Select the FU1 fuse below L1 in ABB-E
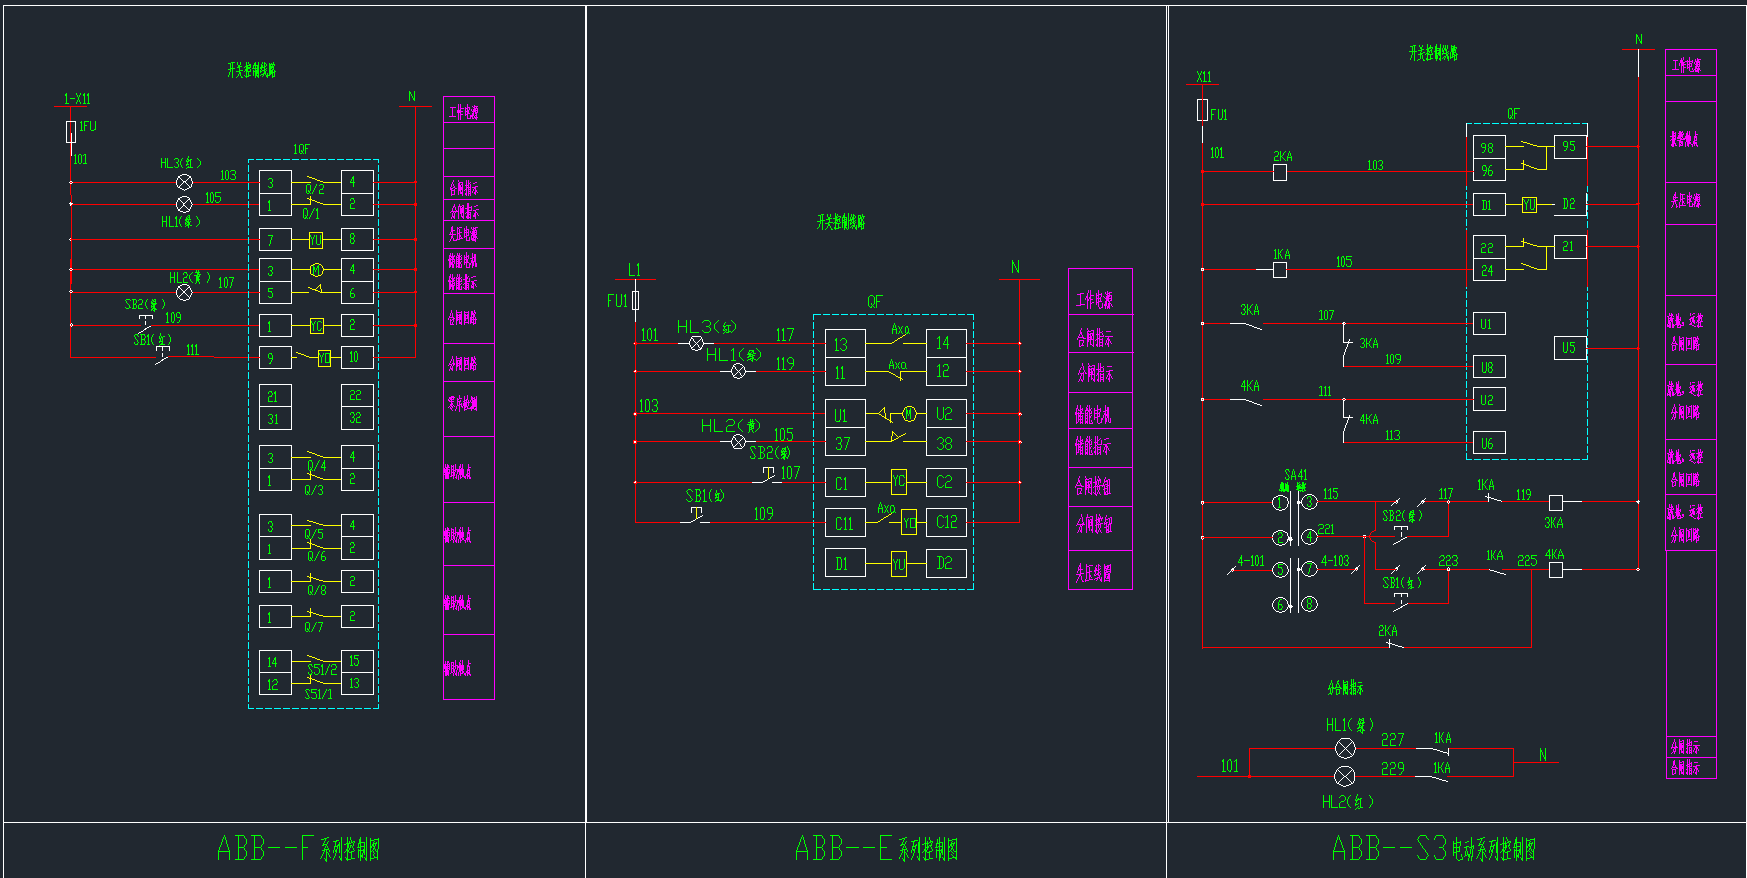 [x=635, y=300]
